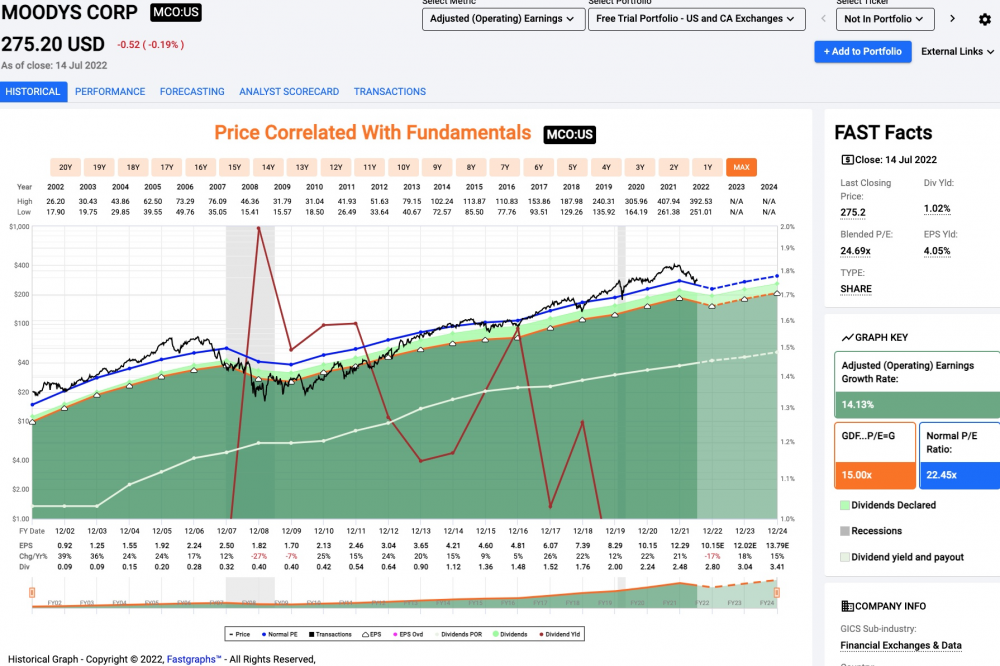Viewport: 1000px width, 666px height.
Task: Toggle EPS series in chart legend
Action: pyautogui.click(x=372, y=634)
